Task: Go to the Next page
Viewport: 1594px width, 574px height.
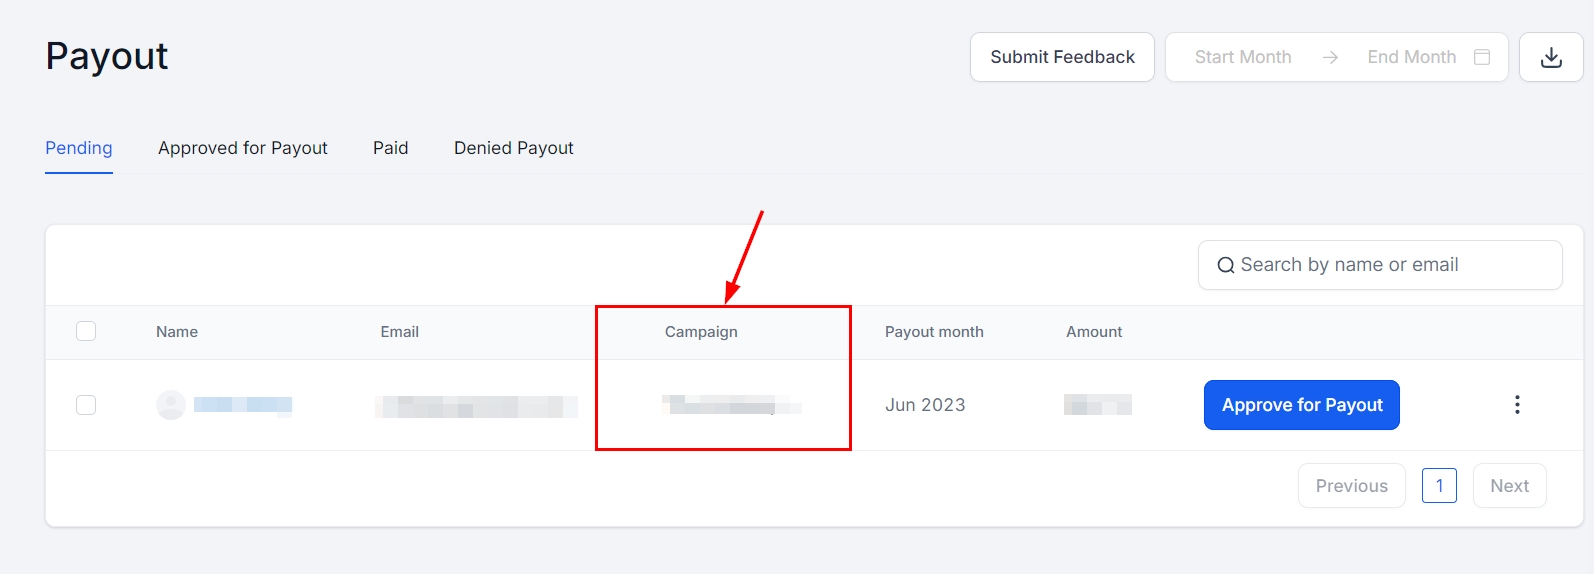Action: pos(1509,486)
